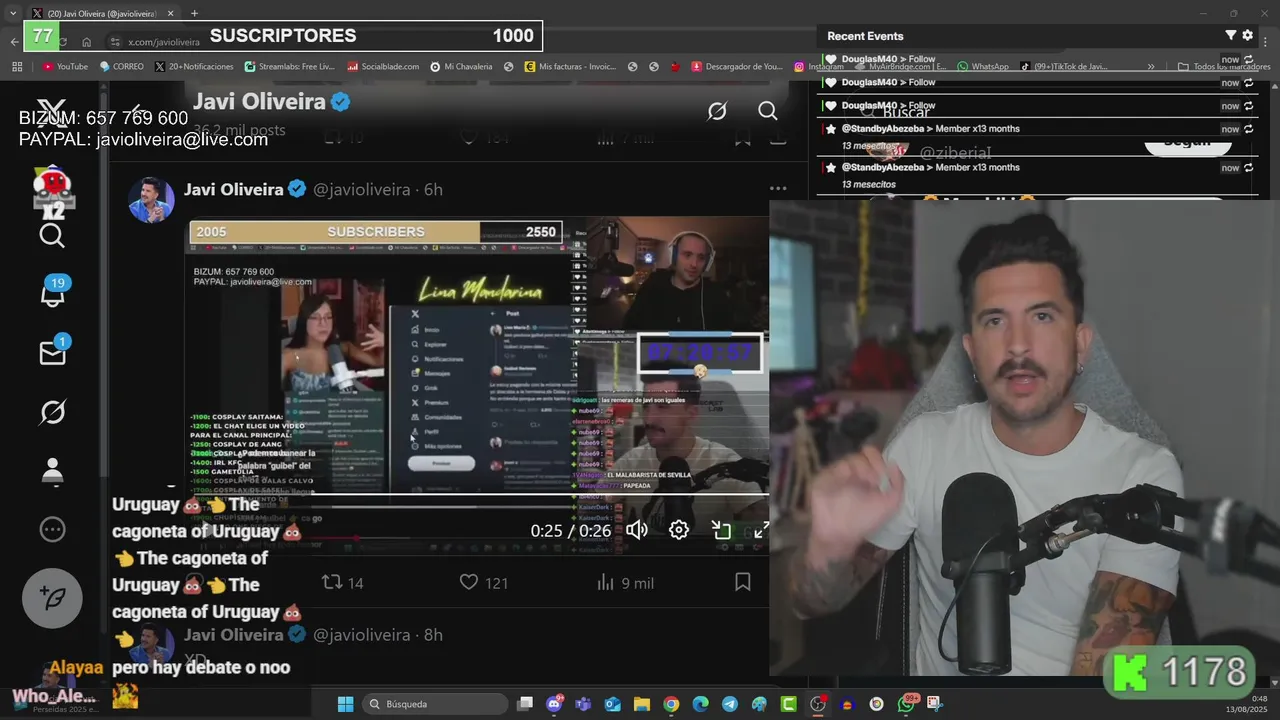
Task: Open the Chrome apps grid in bookmarks bar
Action: click(x=17, y=66)
